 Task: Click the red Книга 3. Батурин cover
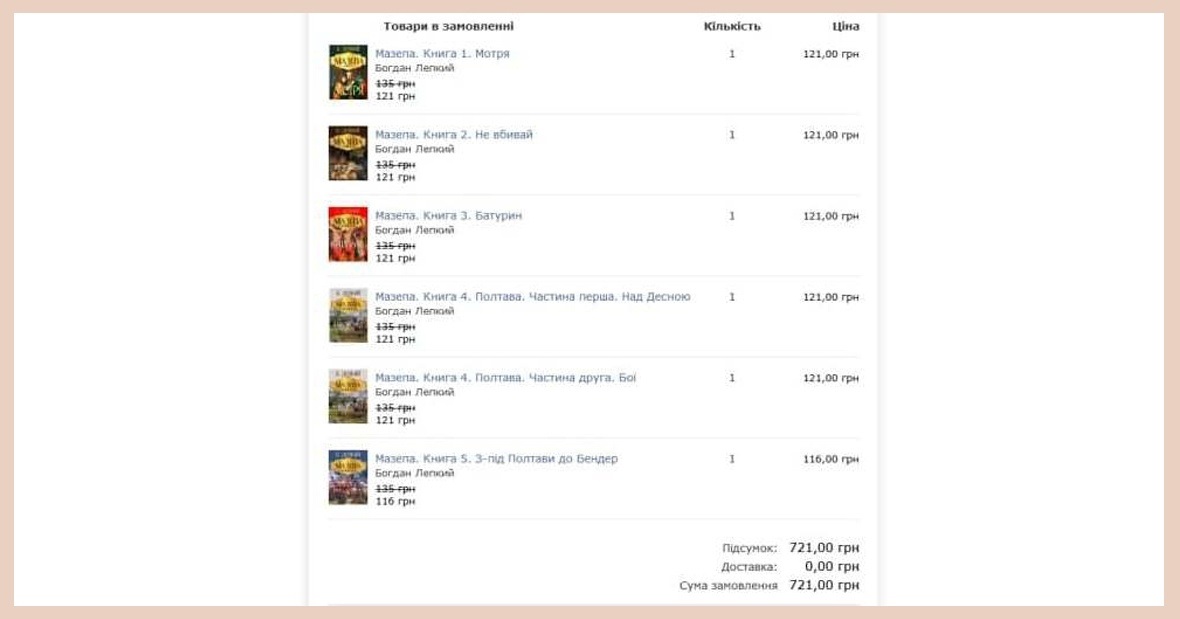pos(348,235)
